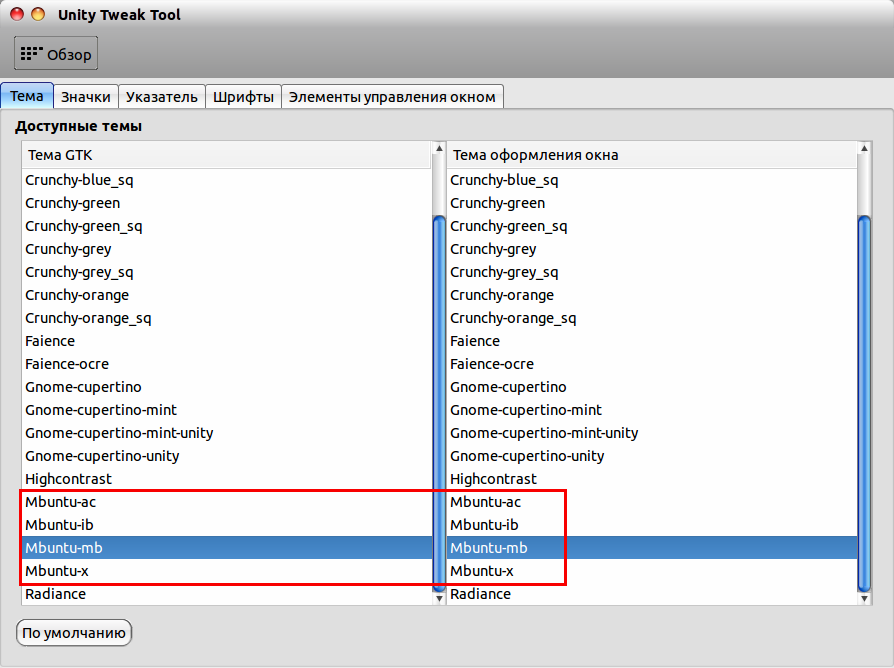Select Faience-ocre in window theme list
Image resolution: width=894 pixels, height=668 pixels.
(652, 364)
